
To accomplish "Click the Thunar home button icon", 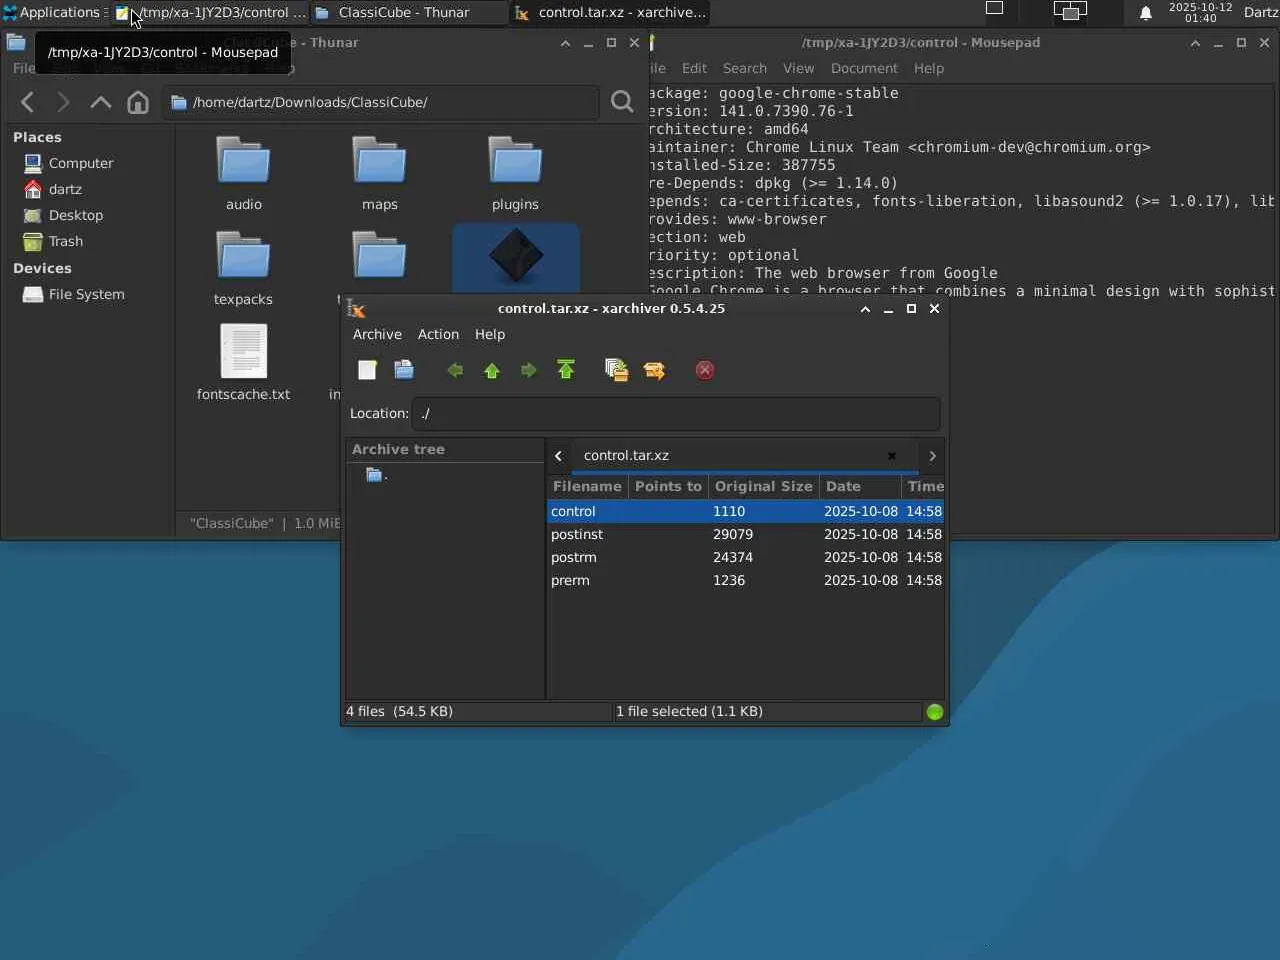I will [138, 102].
